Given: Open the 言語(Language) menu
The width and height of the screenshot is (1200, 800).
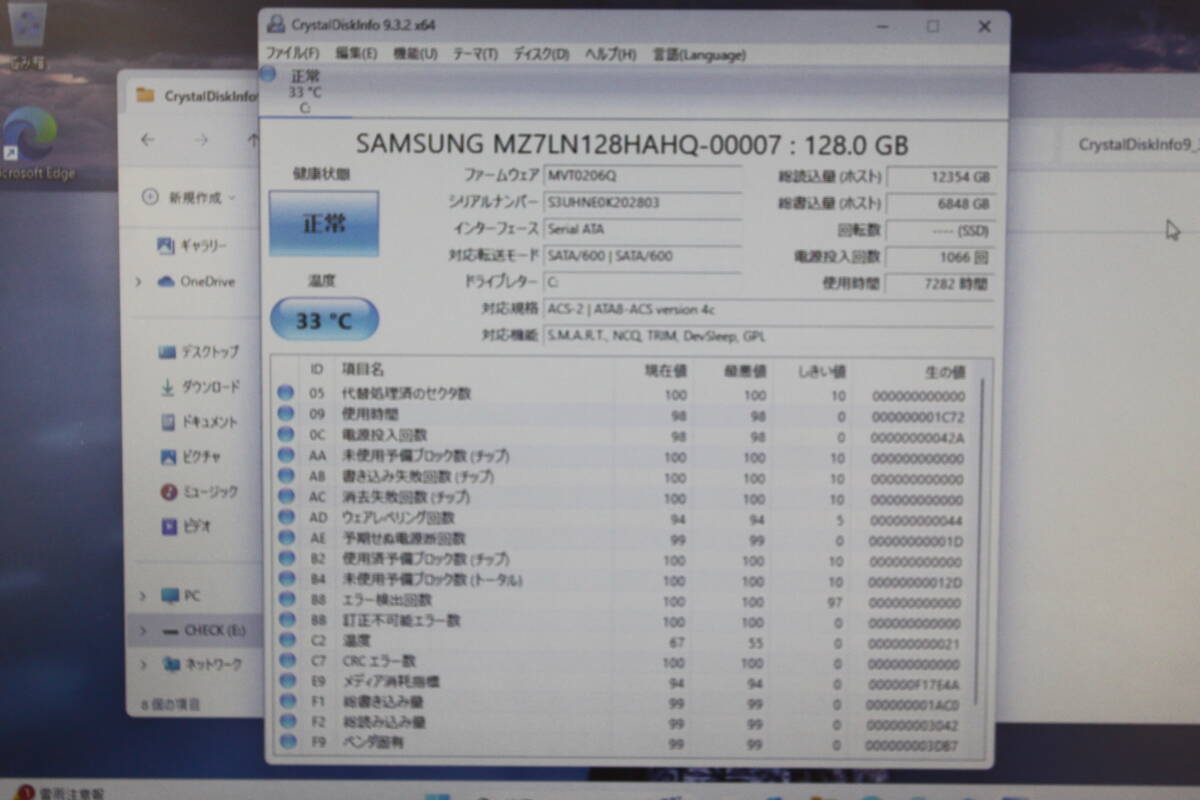Looking at the screenshot, I should [699, 54].
